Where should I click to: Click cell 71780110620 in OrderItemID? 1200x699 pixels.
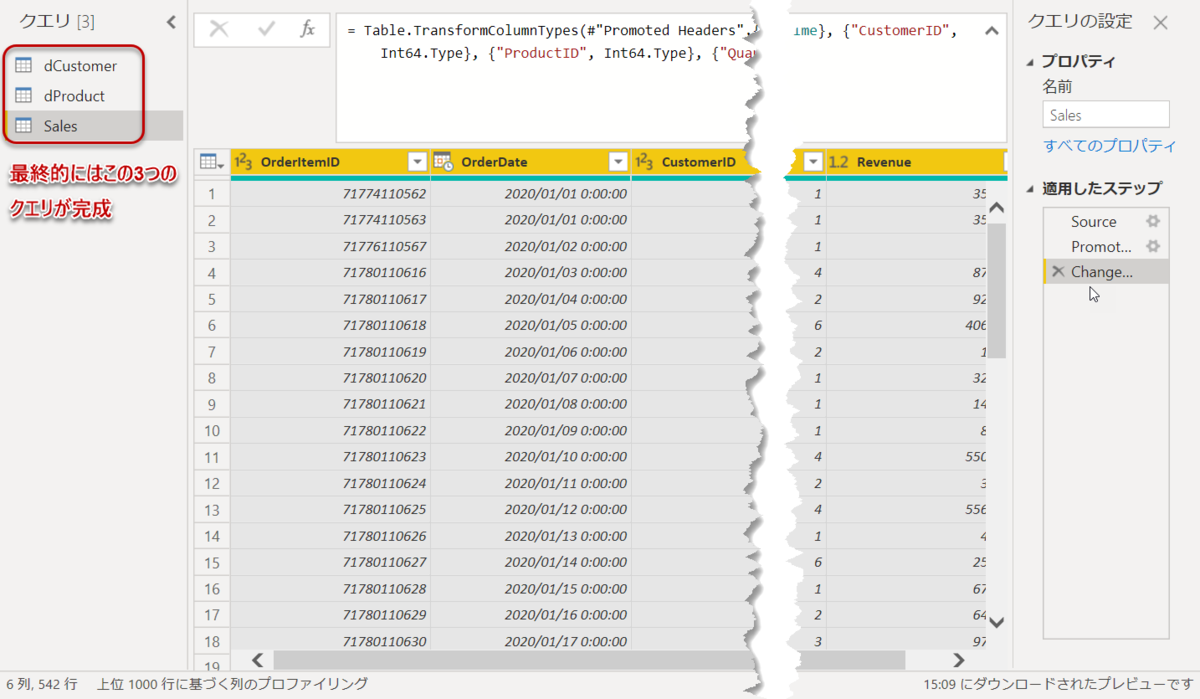tap(330, 378)
